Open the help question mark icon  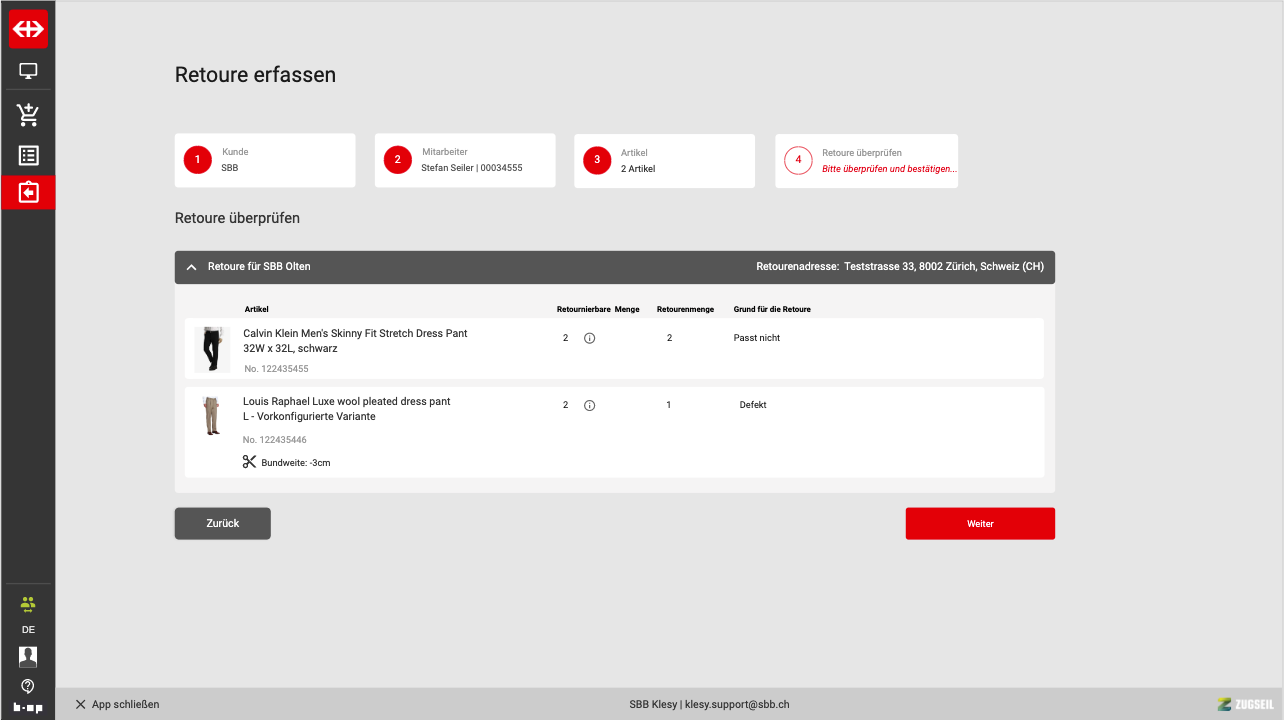pyautogui.click(x=28, y=686)
